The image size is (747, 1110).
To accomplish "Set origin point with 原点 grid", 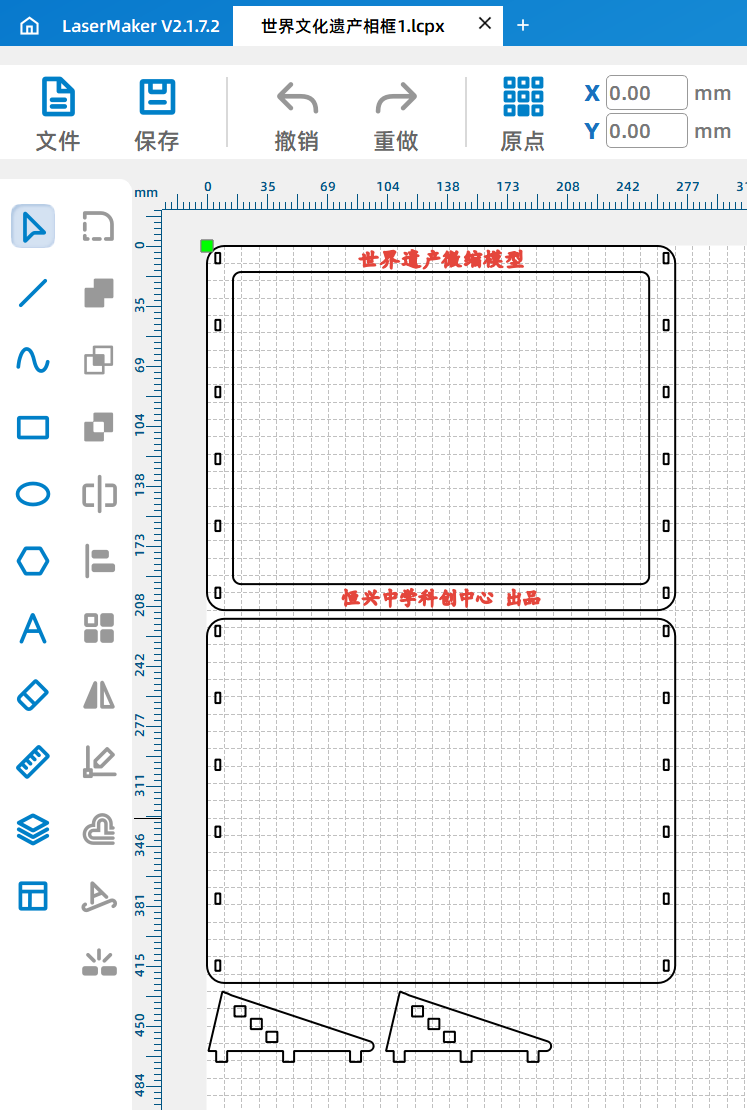I will point(523,114).
